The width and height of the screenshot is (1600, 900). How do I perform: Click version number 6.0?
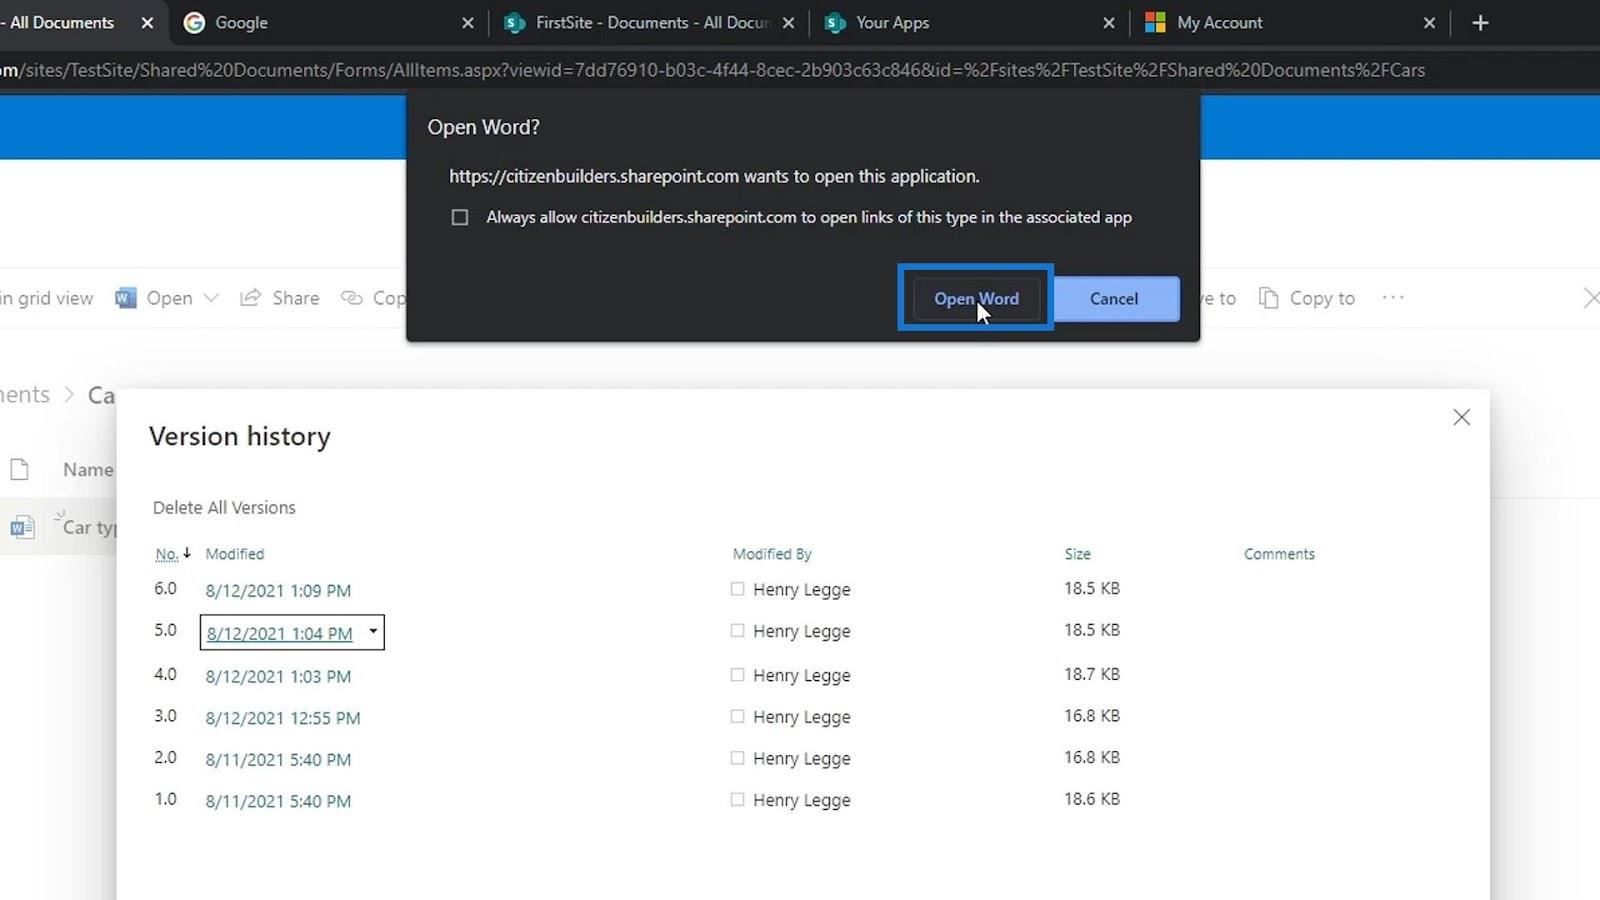(165, 588)
